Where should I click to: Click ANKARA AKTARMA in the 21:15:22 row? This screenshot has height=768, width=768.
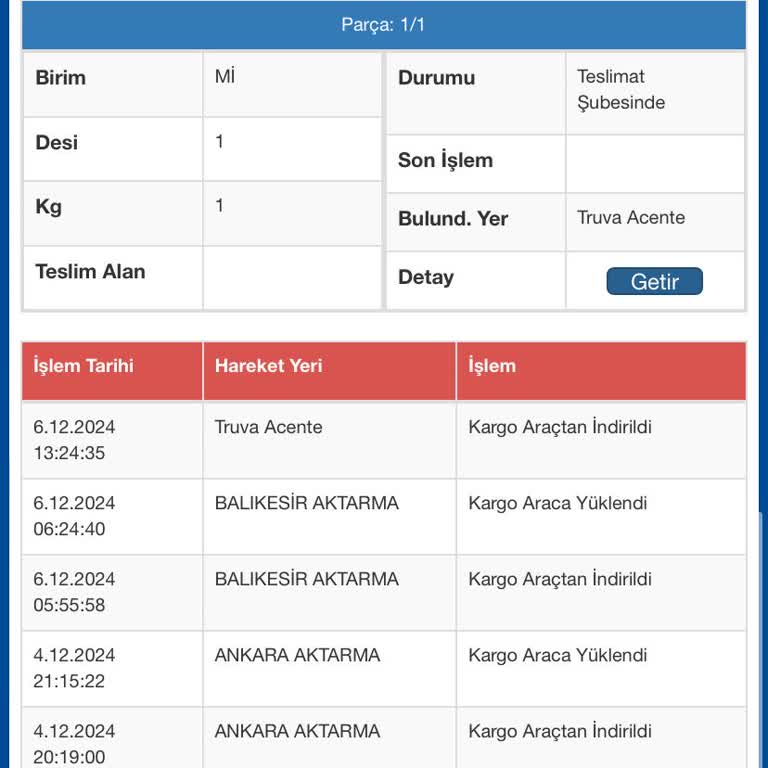(297, 655)
